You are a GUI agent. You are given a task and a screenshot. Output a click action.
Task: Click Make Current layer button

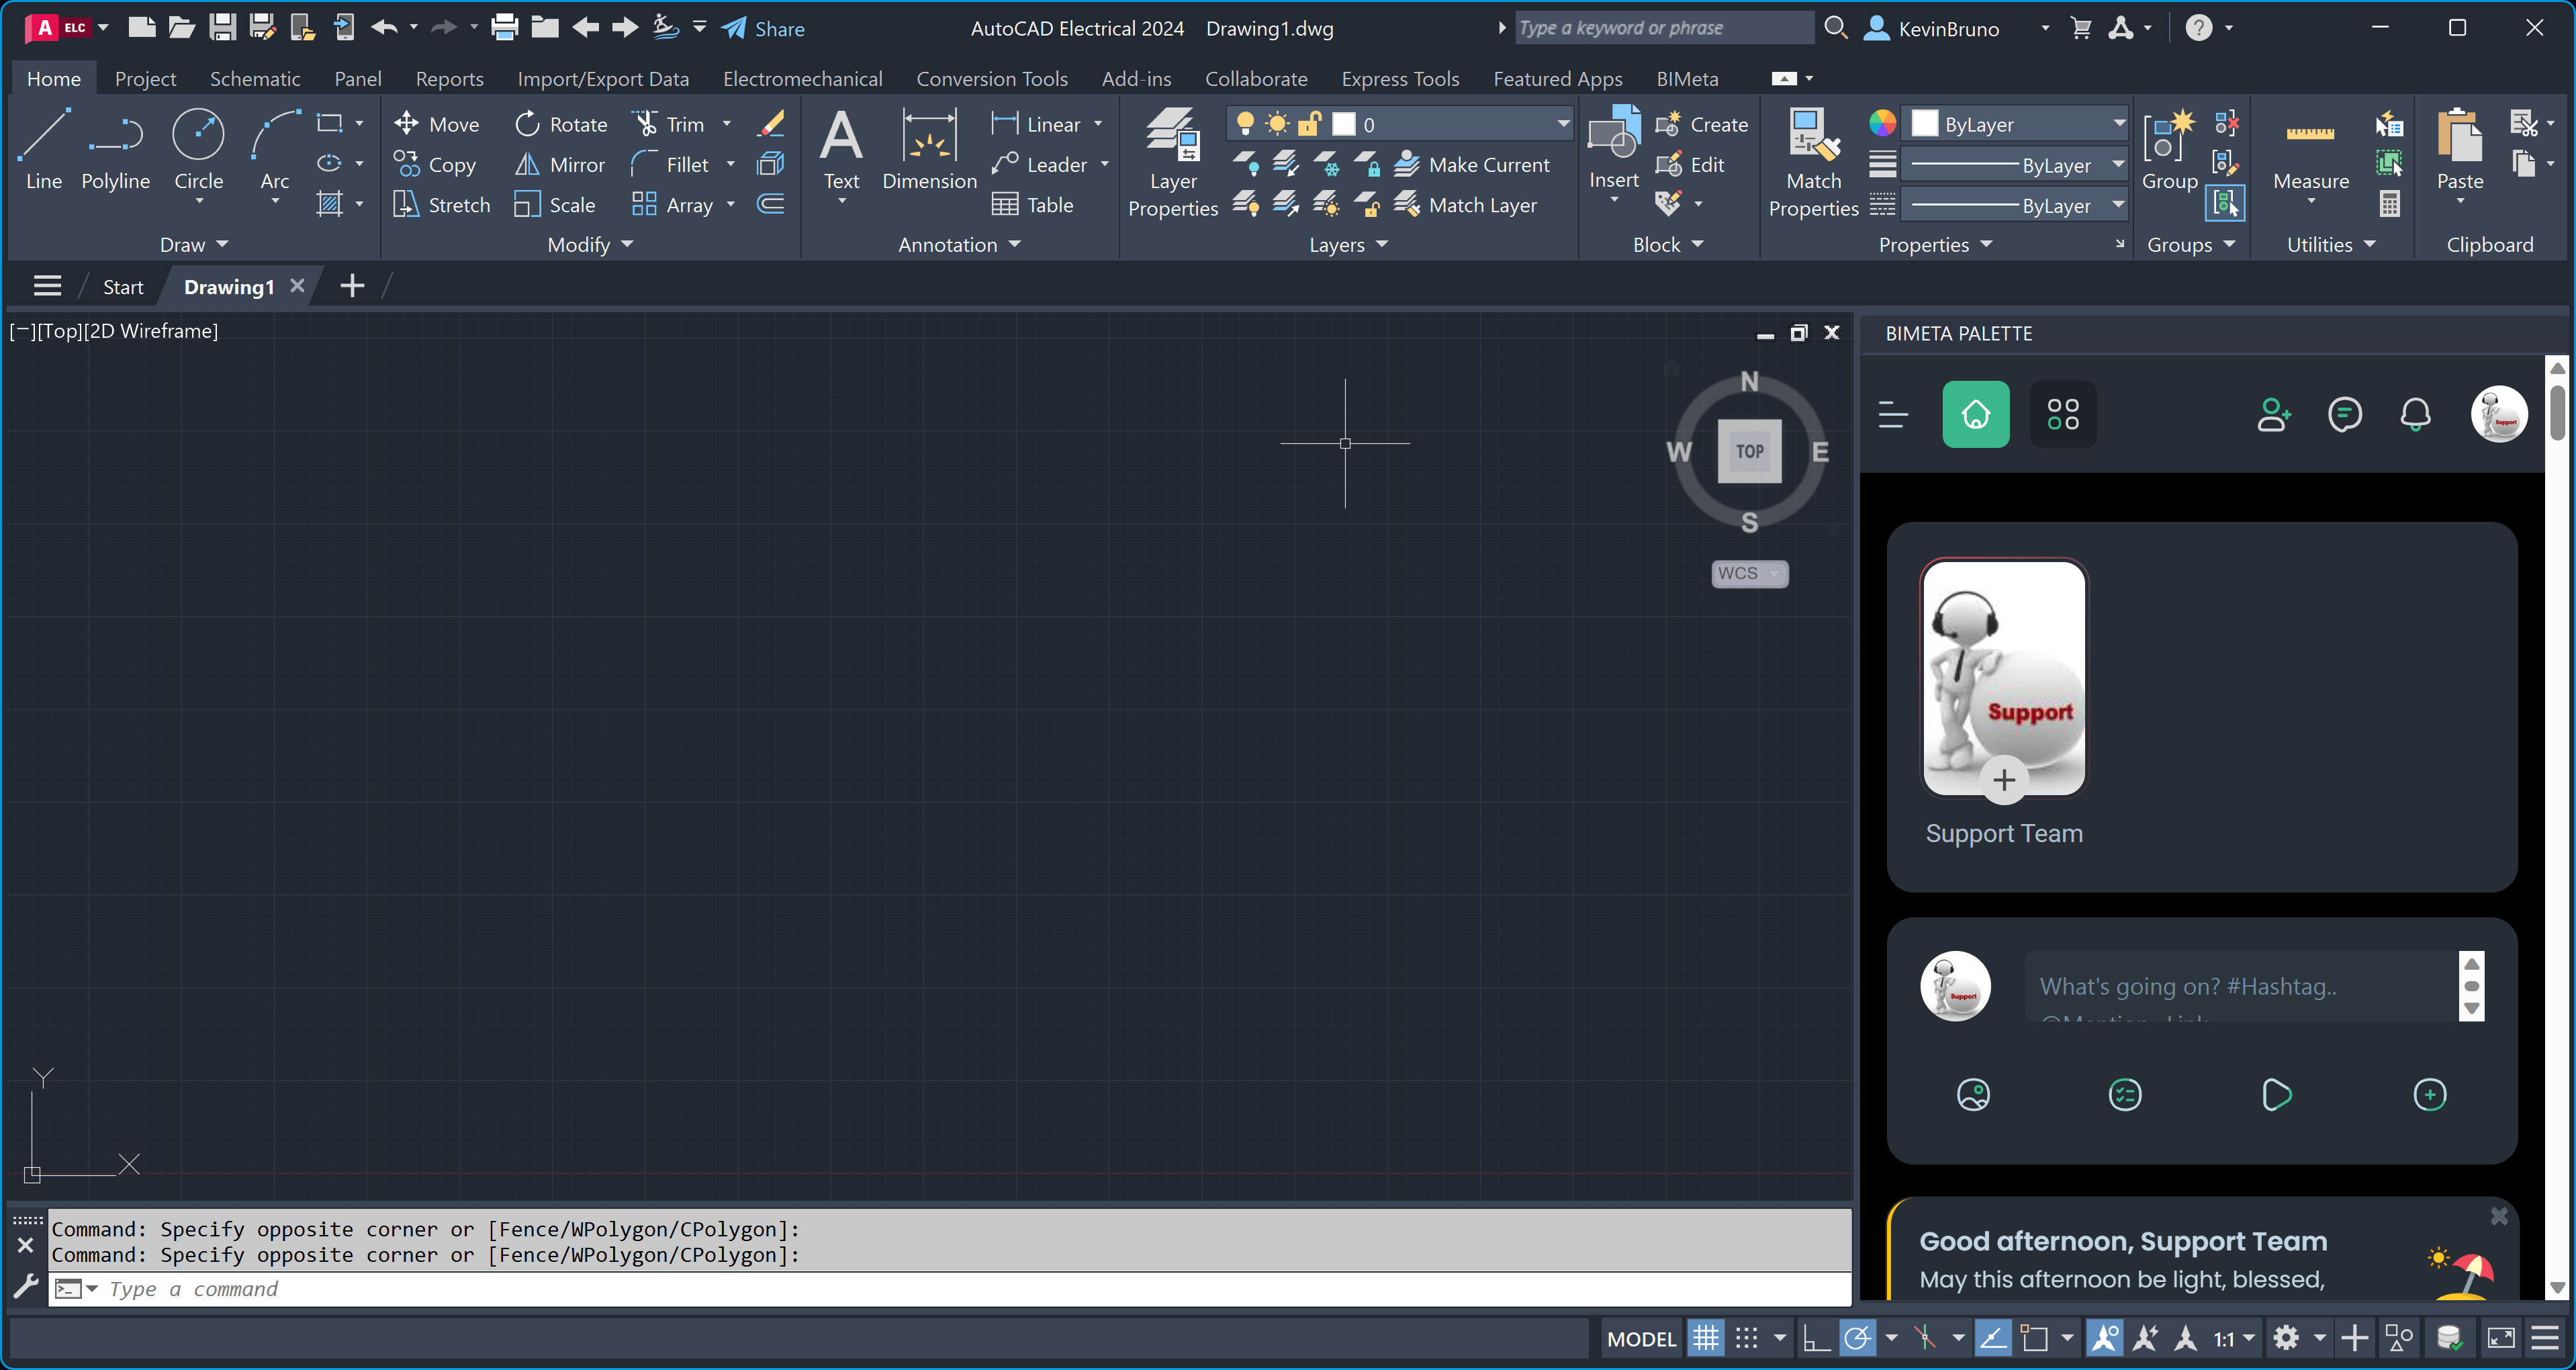(1472, 164)
